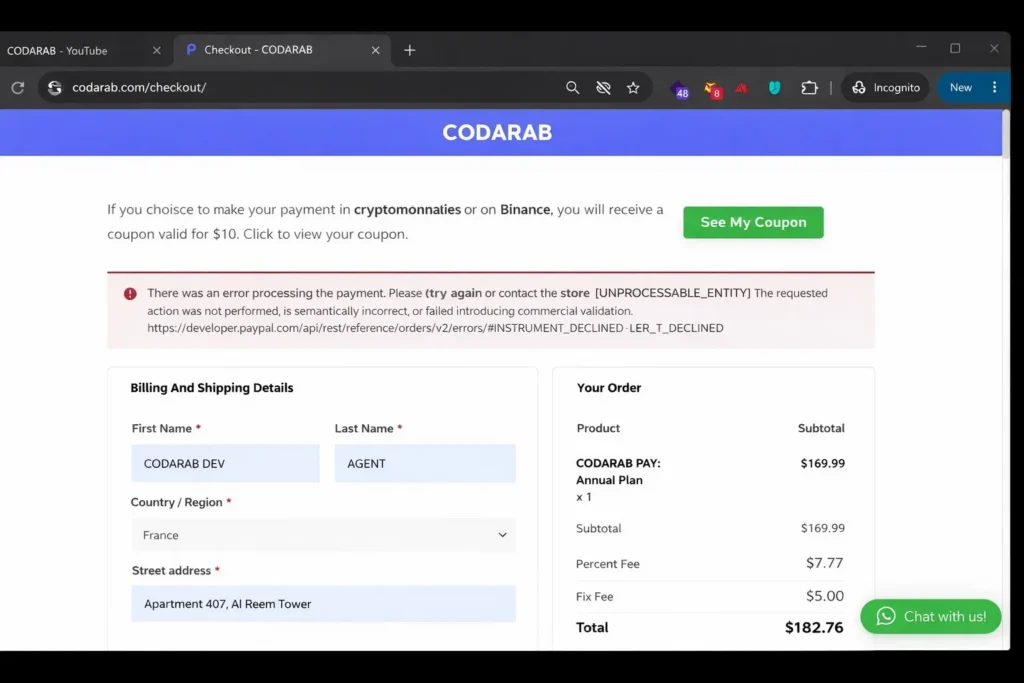Activate the WhatsApp chat icon
This screenshot has height=683, width=1024.
(887, 617)
